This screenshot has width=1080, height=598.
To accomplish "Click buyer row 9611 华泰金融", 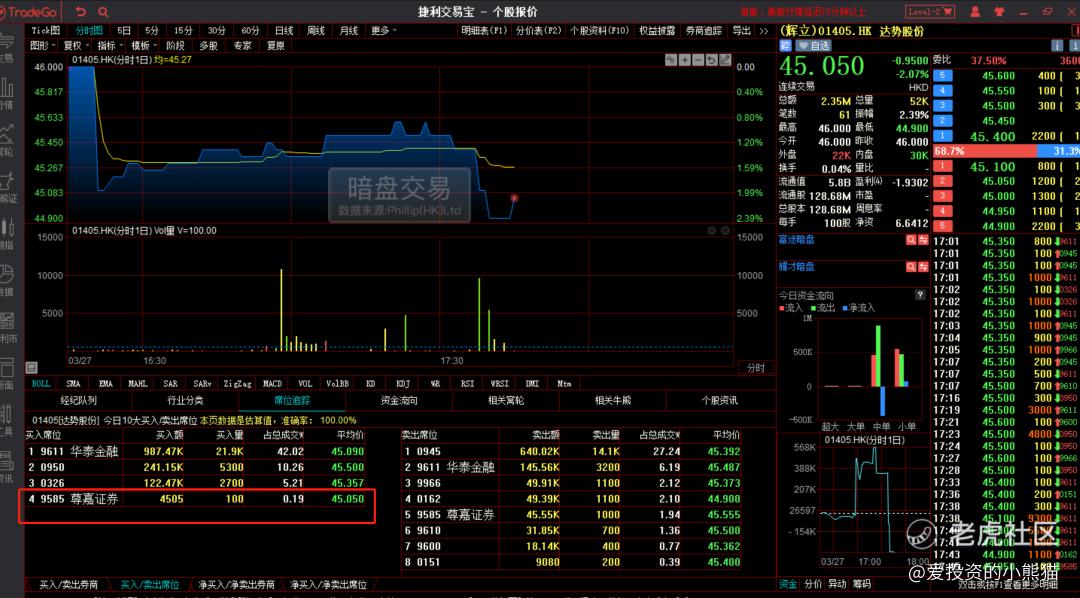I will (195, 451).
